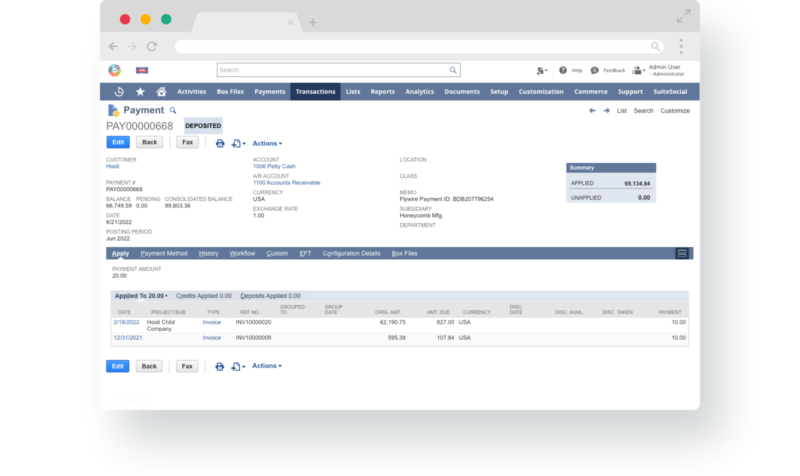Image resolution: width=800 pixels, height=476 pixels.
Task: Go to the Home dashboard icon
Action: (160, 91)
